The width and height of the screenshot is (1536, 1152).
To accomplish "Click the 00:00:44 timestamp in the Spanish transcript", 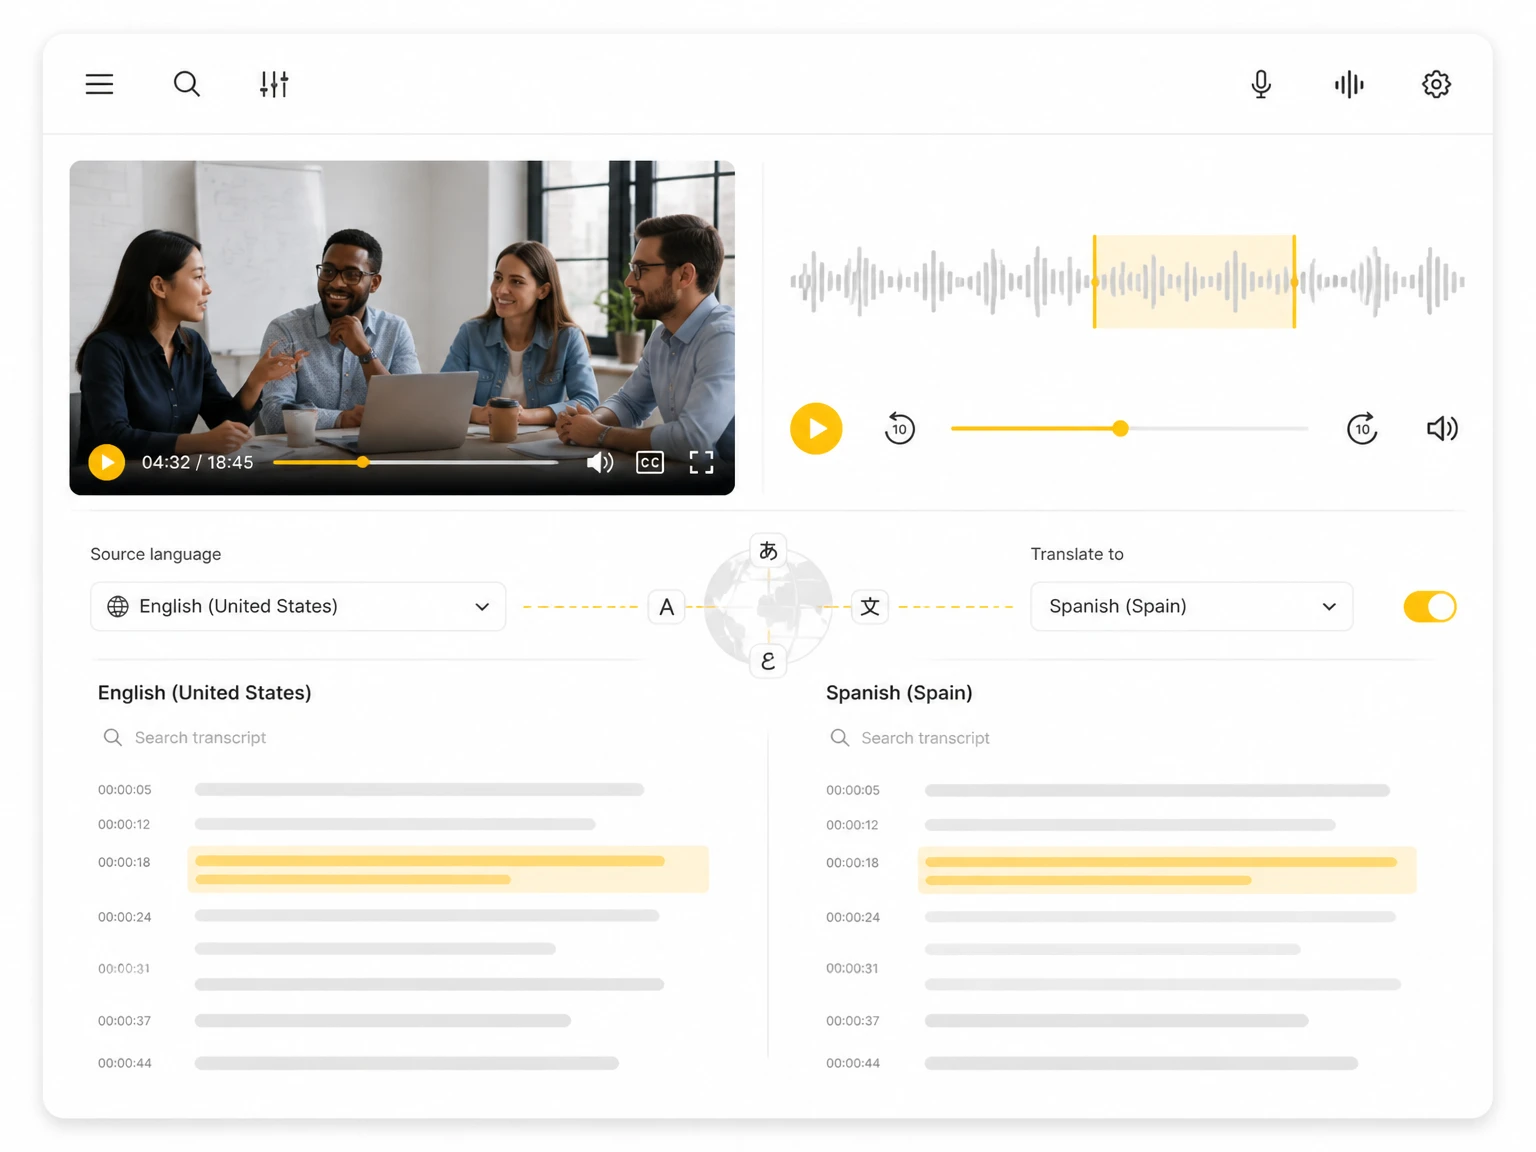I will click(853, 1063).
